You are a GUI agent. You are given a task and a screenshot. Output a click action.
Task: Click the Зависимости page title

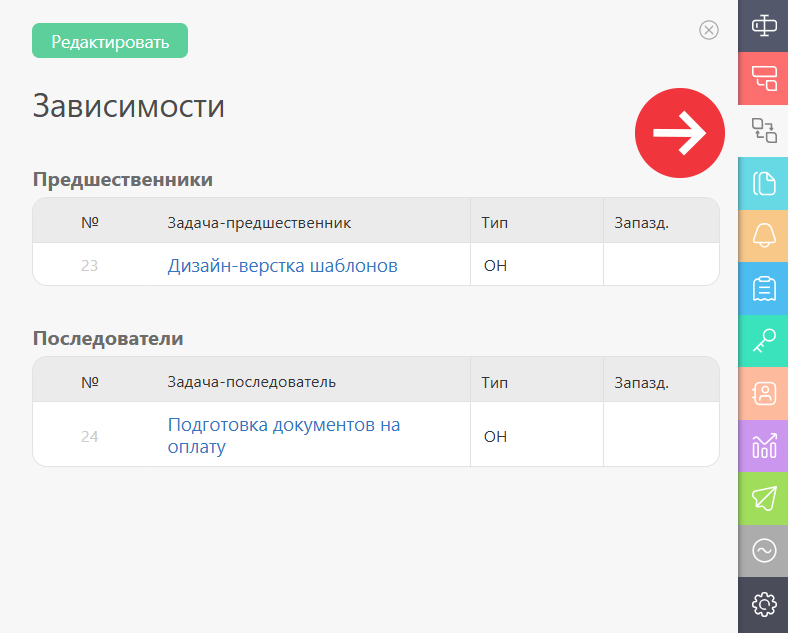pyautogui.click(x=129, y=106)
